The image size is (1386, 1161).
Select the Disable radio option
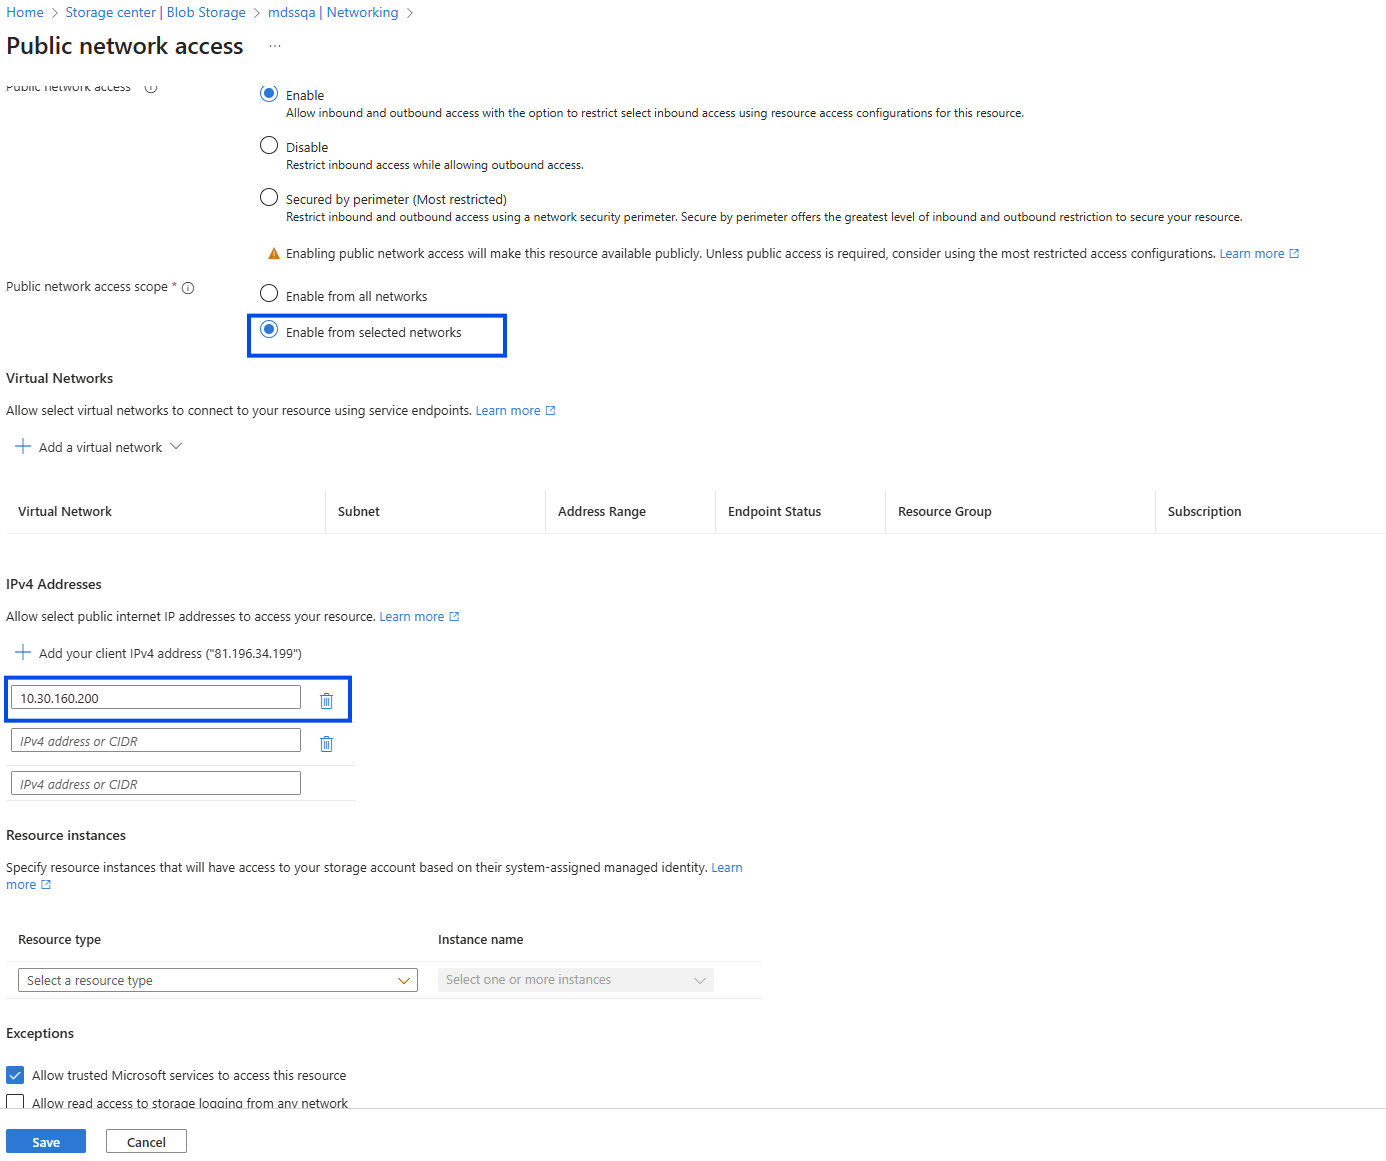[269, 146]
